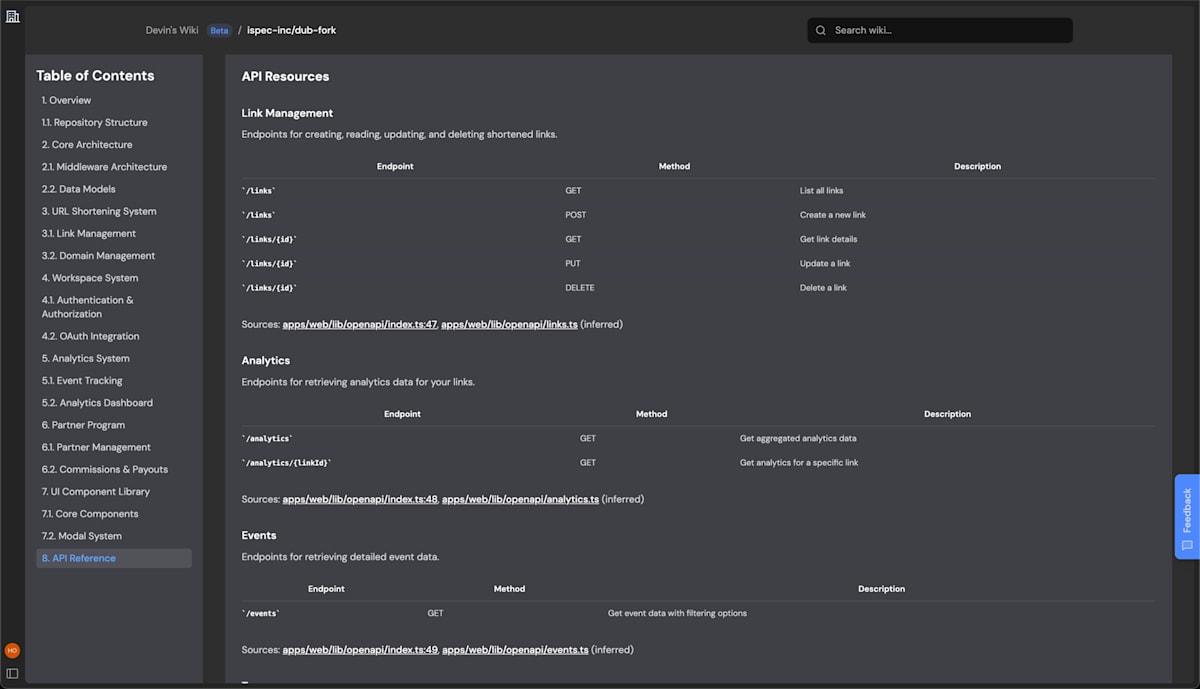
Task: Open the Feedback side tab
Action: (1187, 516)
